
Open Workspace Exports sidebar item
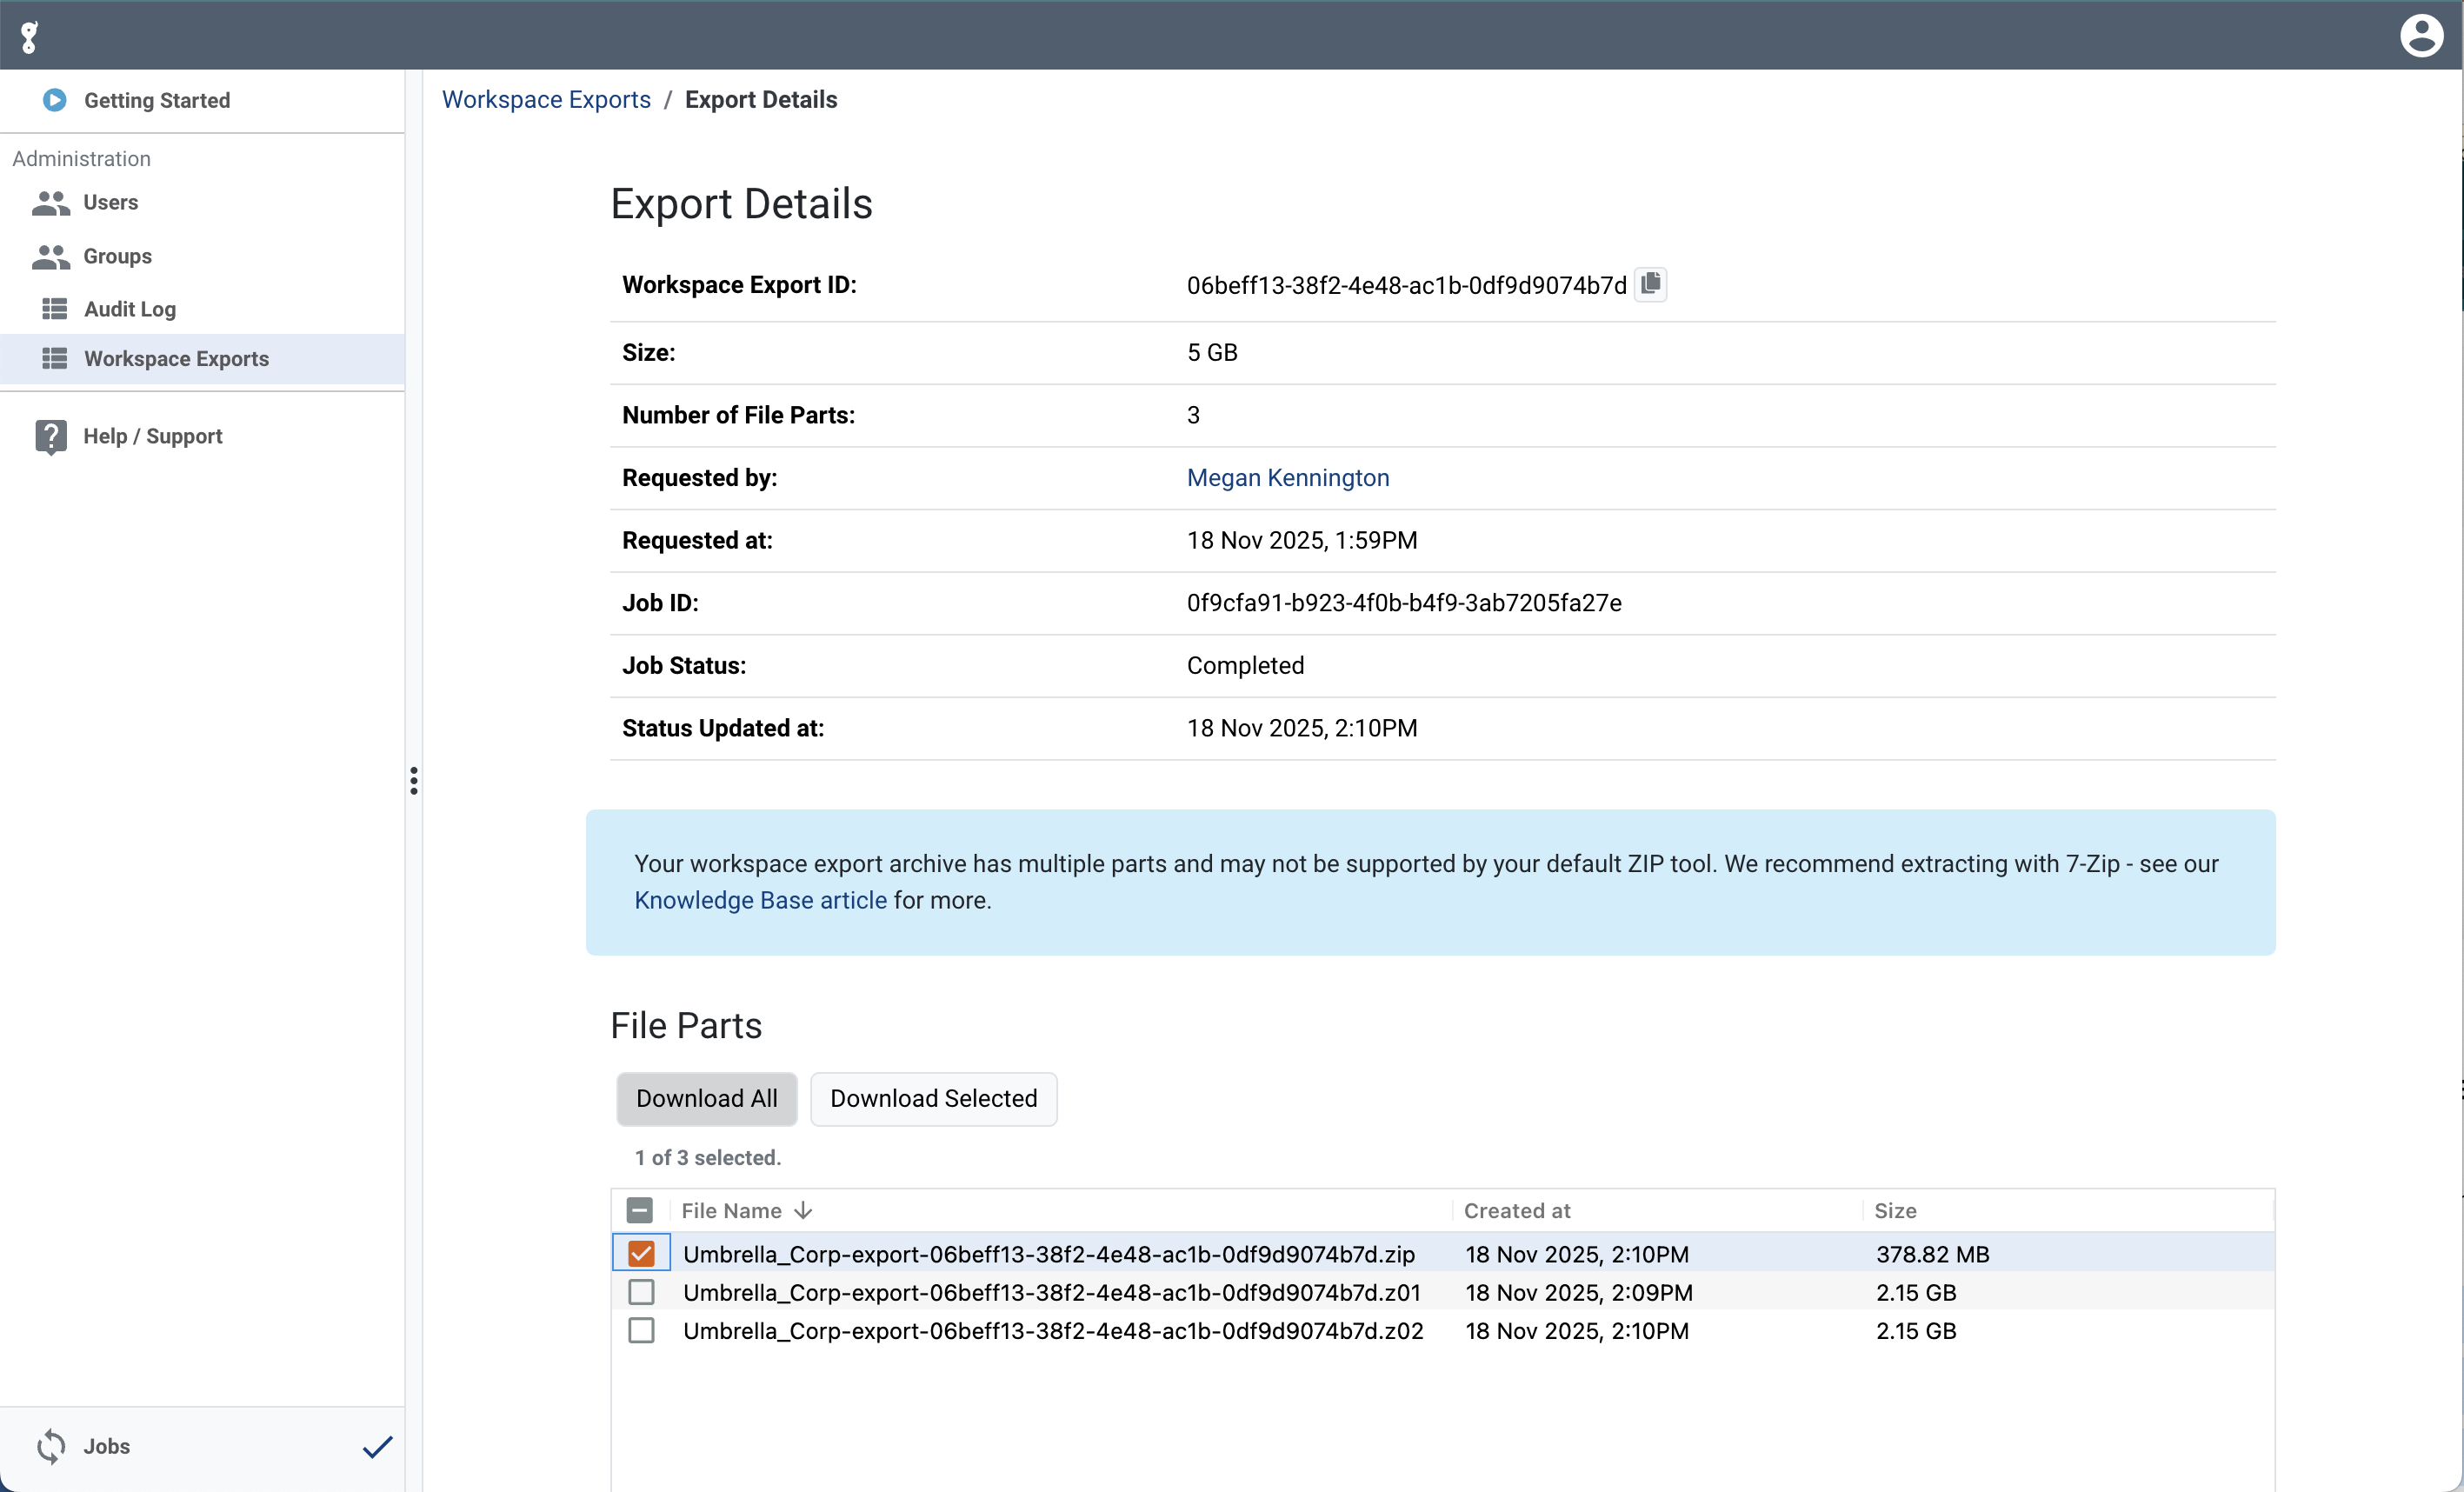pos(176,359)
